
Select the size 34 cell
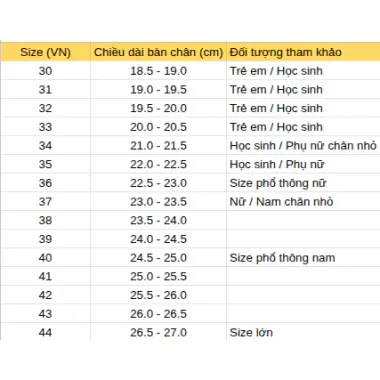[45, 145]
